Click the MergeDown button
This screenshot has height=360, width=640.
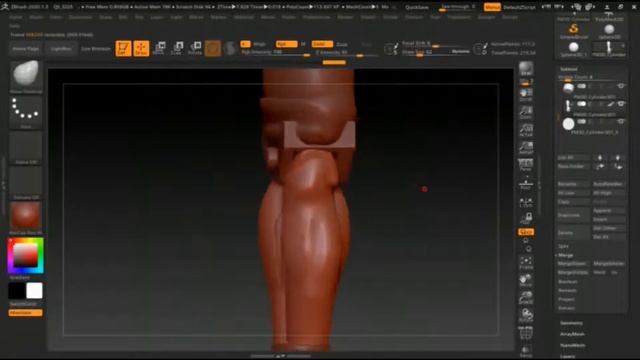(572, 264)
